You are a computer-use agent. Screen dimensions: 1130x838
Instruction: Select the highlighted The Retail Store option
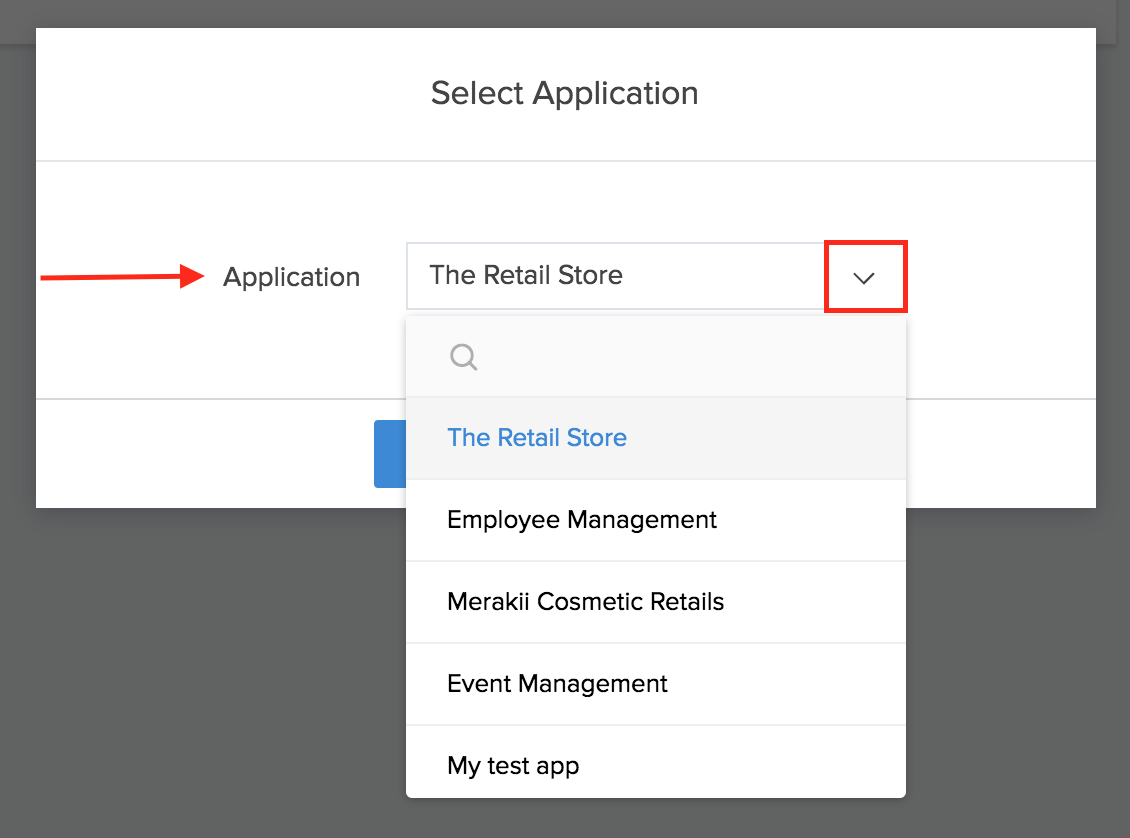coord(537,438)
